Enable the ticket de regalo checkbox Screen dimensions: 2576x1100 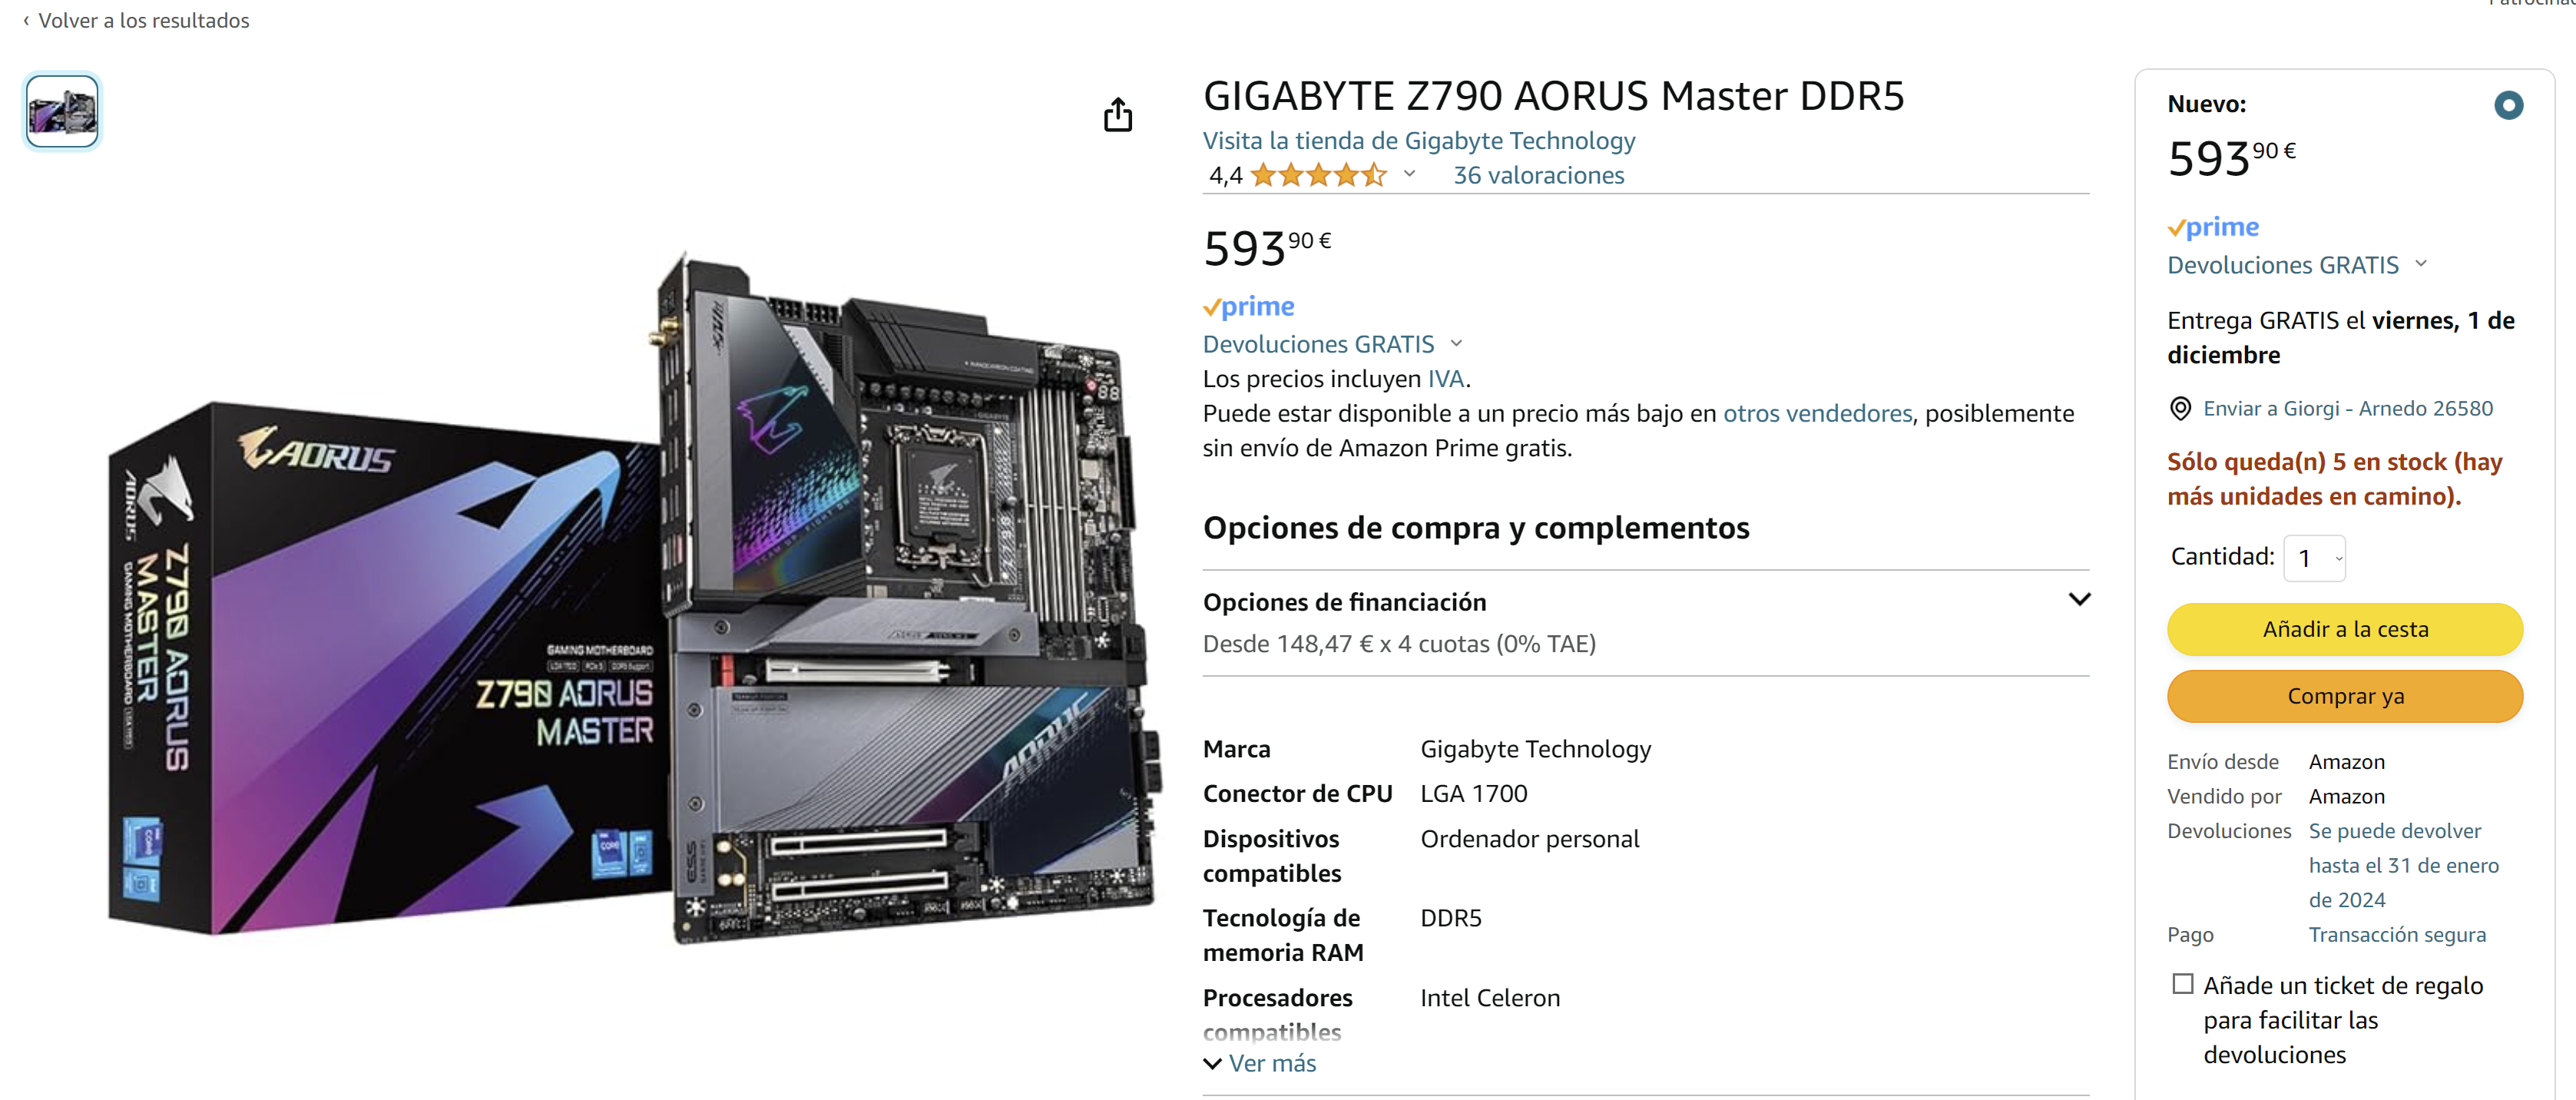tap(2182, 984)
